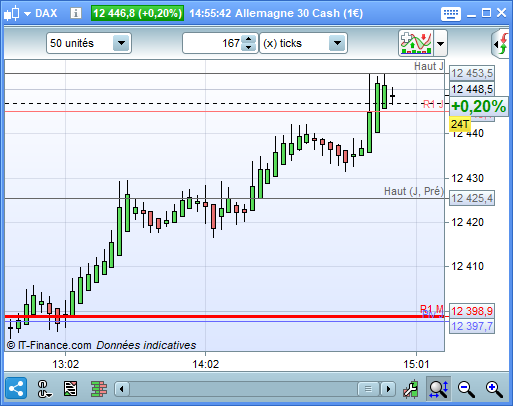Click the 15:01 time axis label
Viewport: 513px width, 406px height.
click(x=416, y=364)
